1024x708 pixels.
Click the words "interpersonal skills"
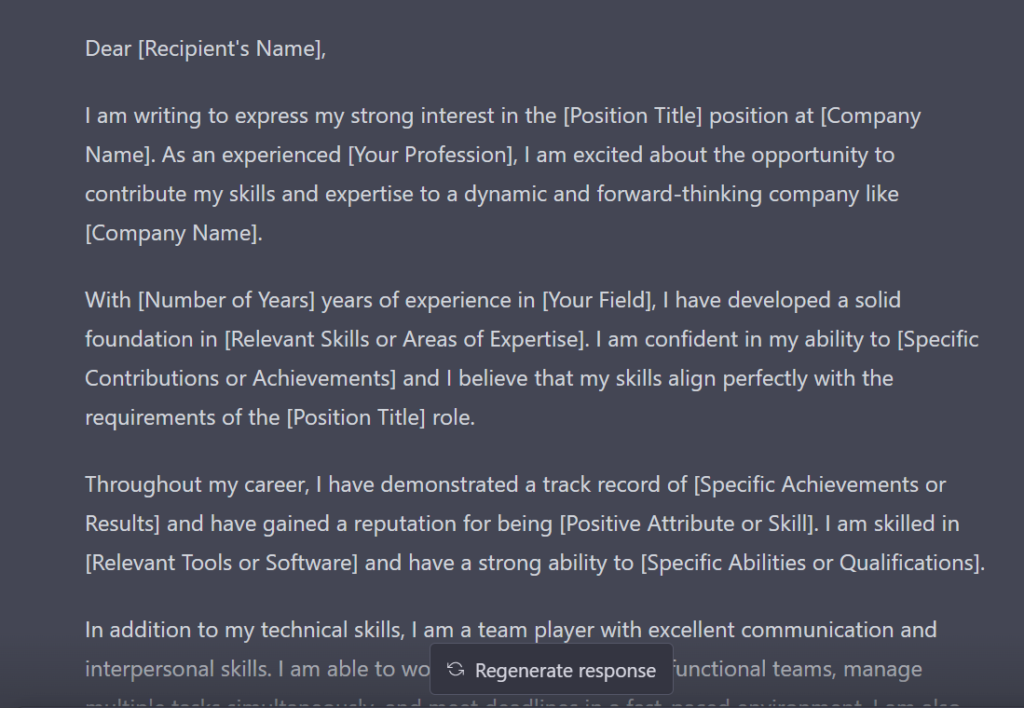click(178, 669)
